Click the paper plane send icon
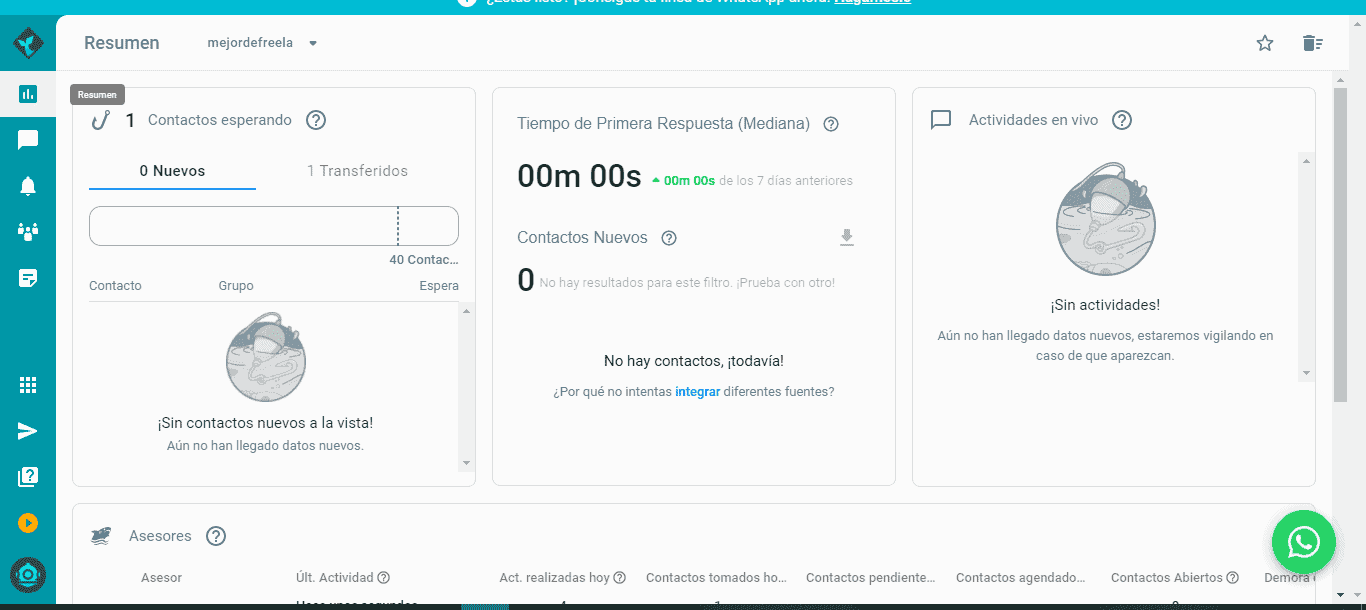The image size is (1366, 610). pos(28,431)
